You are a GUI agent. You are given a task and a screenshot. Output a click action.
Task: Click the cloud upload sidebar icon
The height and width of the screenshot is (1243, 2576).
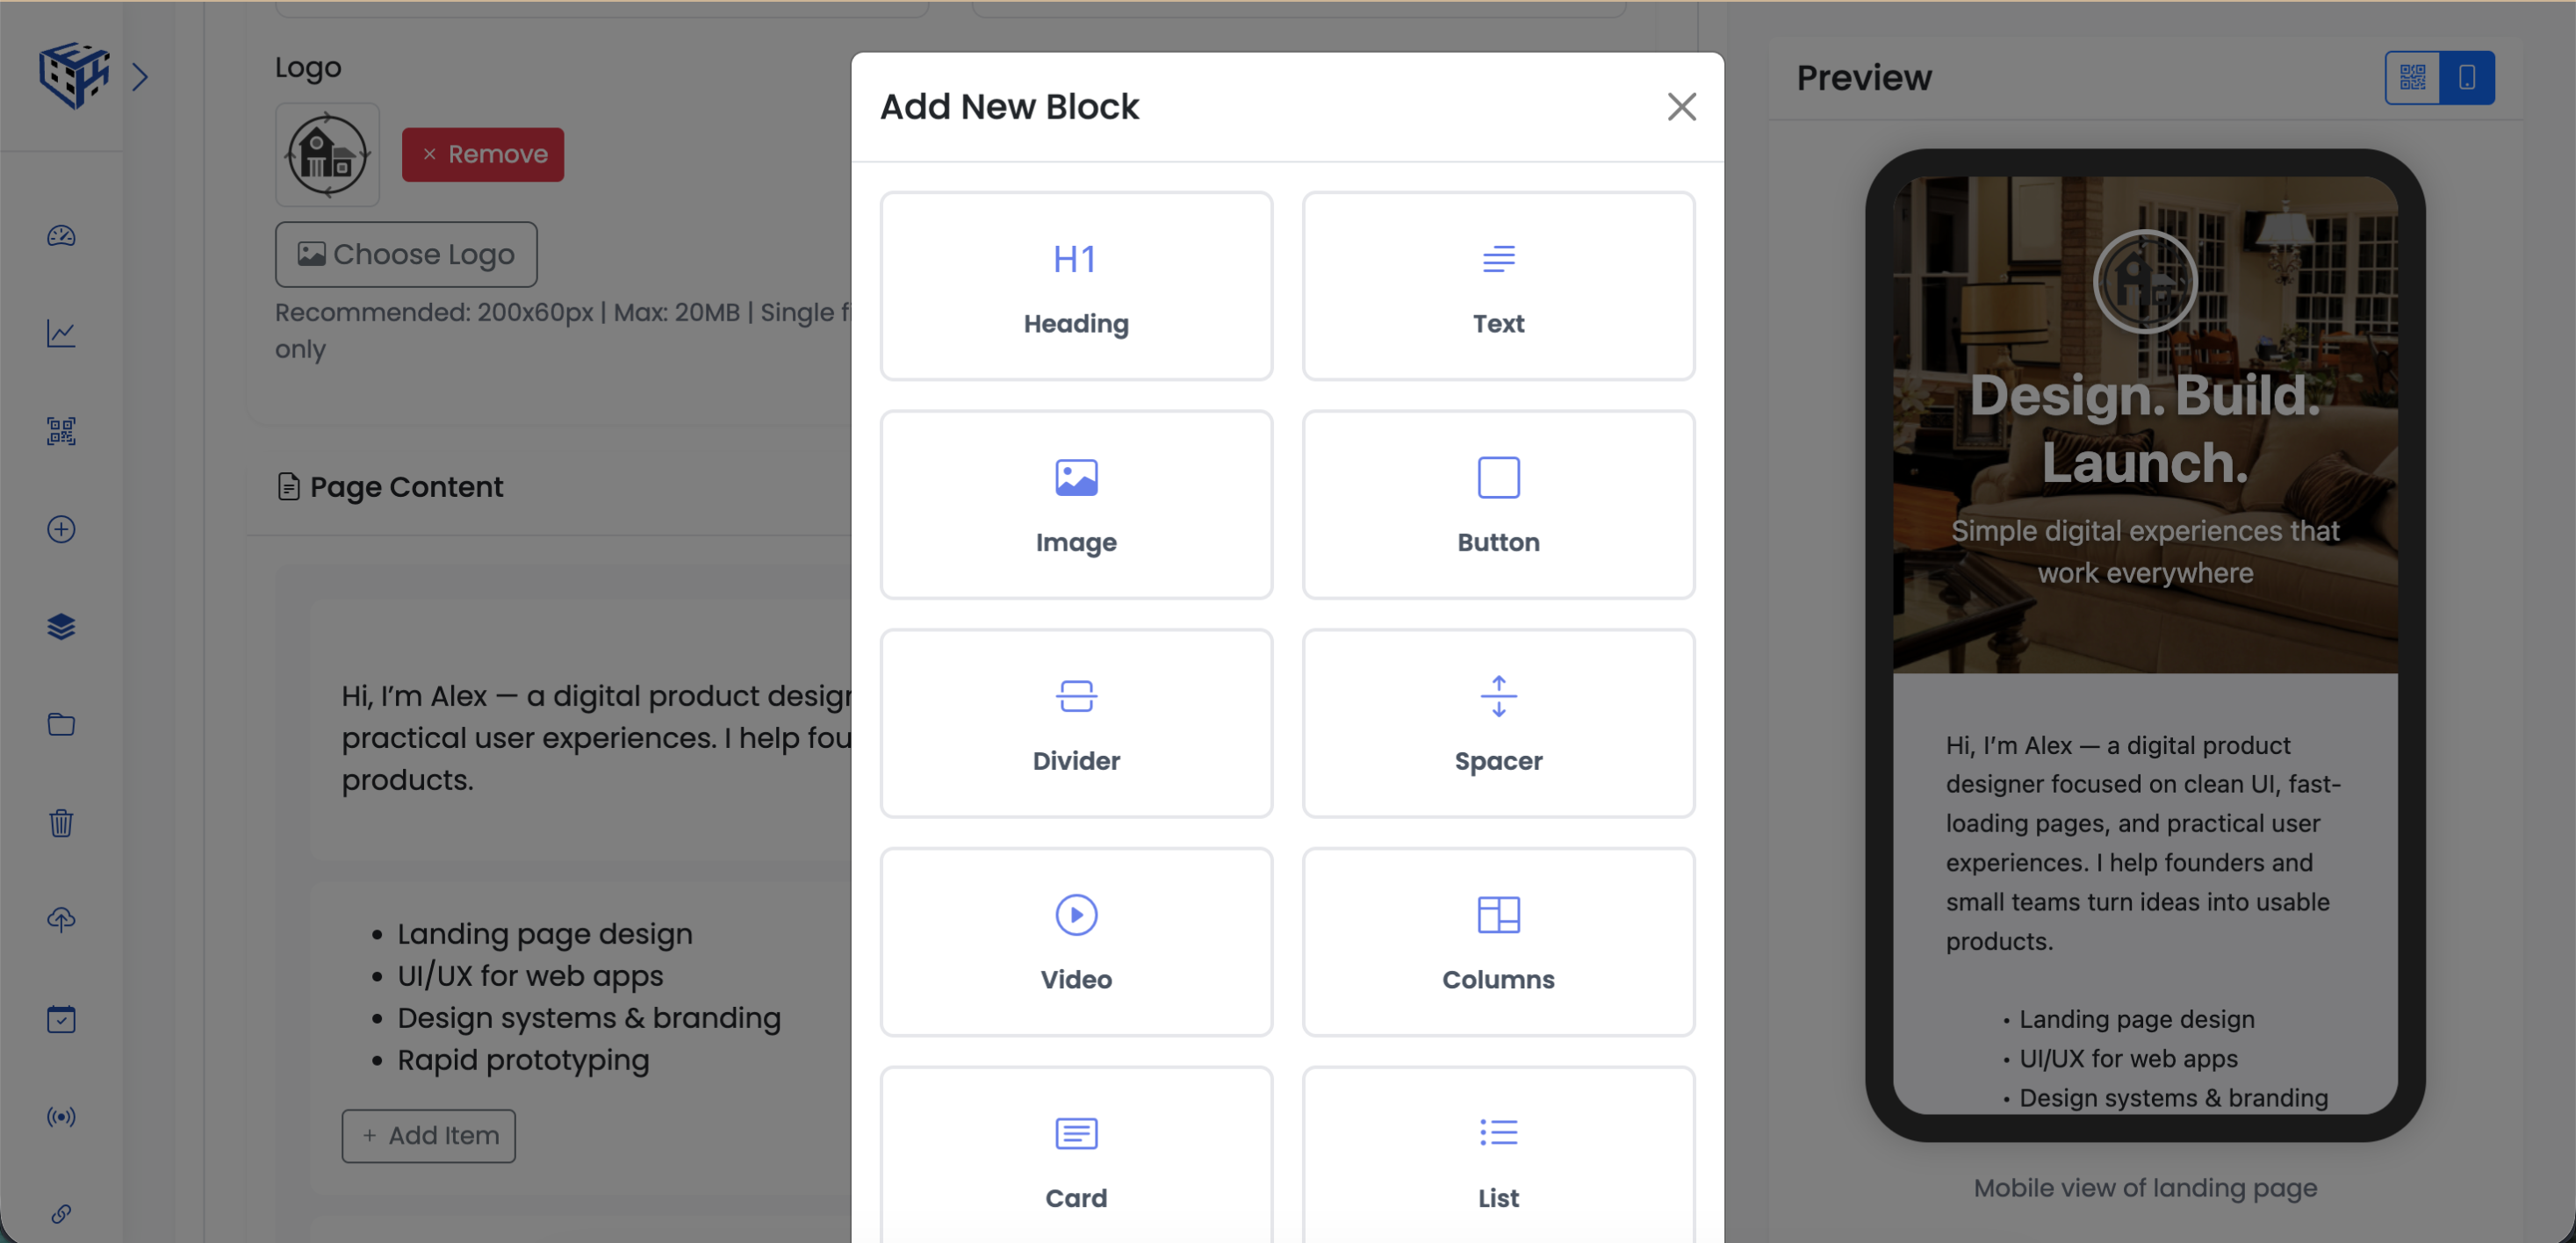[x=61, y=920]
